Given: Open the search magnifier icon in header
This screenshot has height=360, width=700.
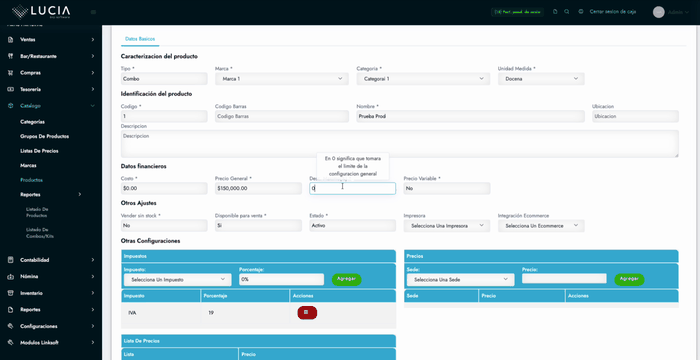Looking at the screenshot, I should tap(567, 12).
